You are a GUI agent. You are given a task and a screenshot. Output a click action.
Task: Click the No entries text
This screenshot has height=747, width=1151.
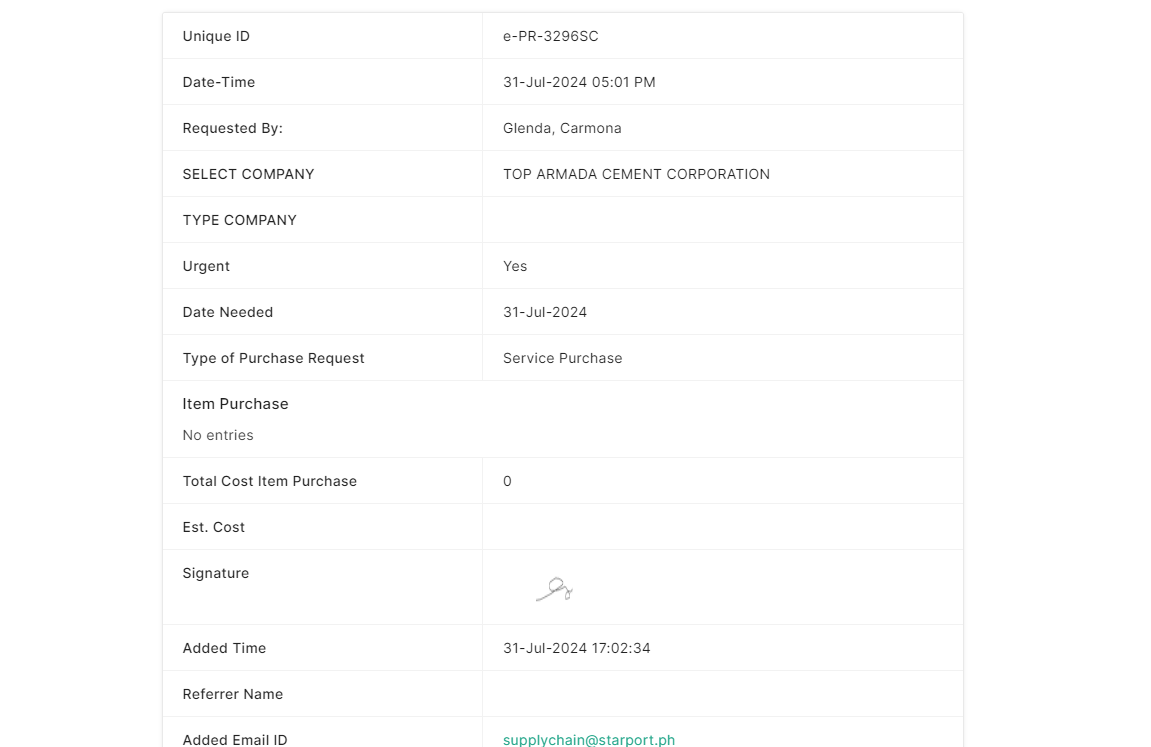[218, 435]
